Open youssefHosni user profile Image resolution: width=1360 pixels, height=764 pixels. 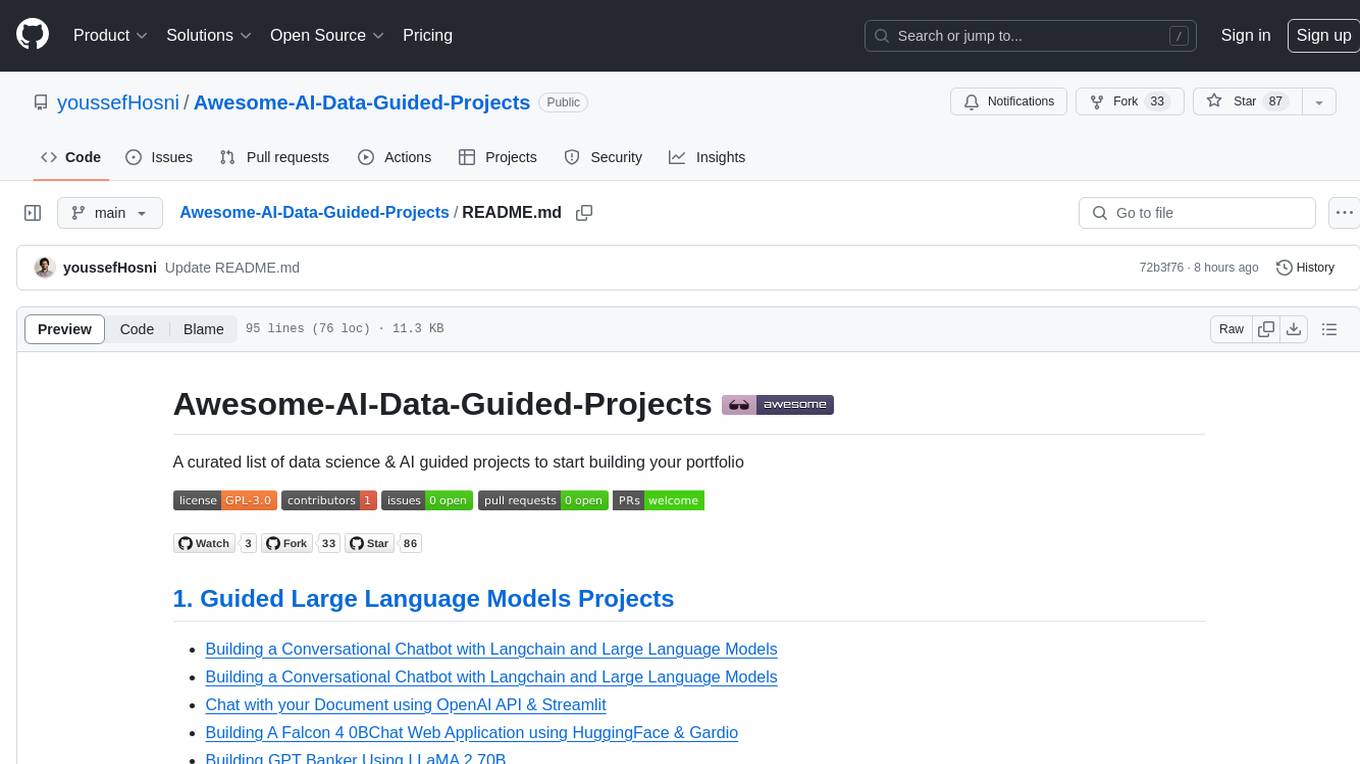(x=118, y=102)
